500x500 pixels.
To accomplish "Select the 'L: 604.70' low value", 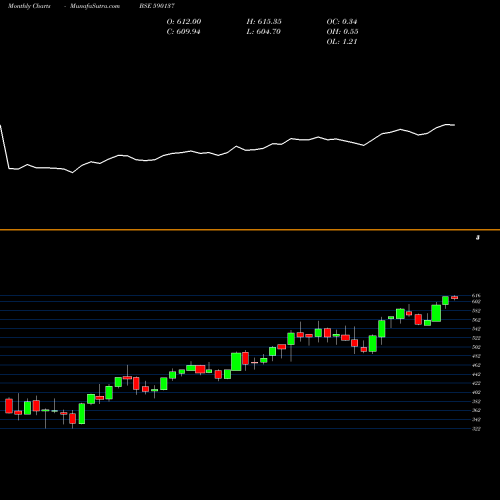I will click(x=264, y=32).
